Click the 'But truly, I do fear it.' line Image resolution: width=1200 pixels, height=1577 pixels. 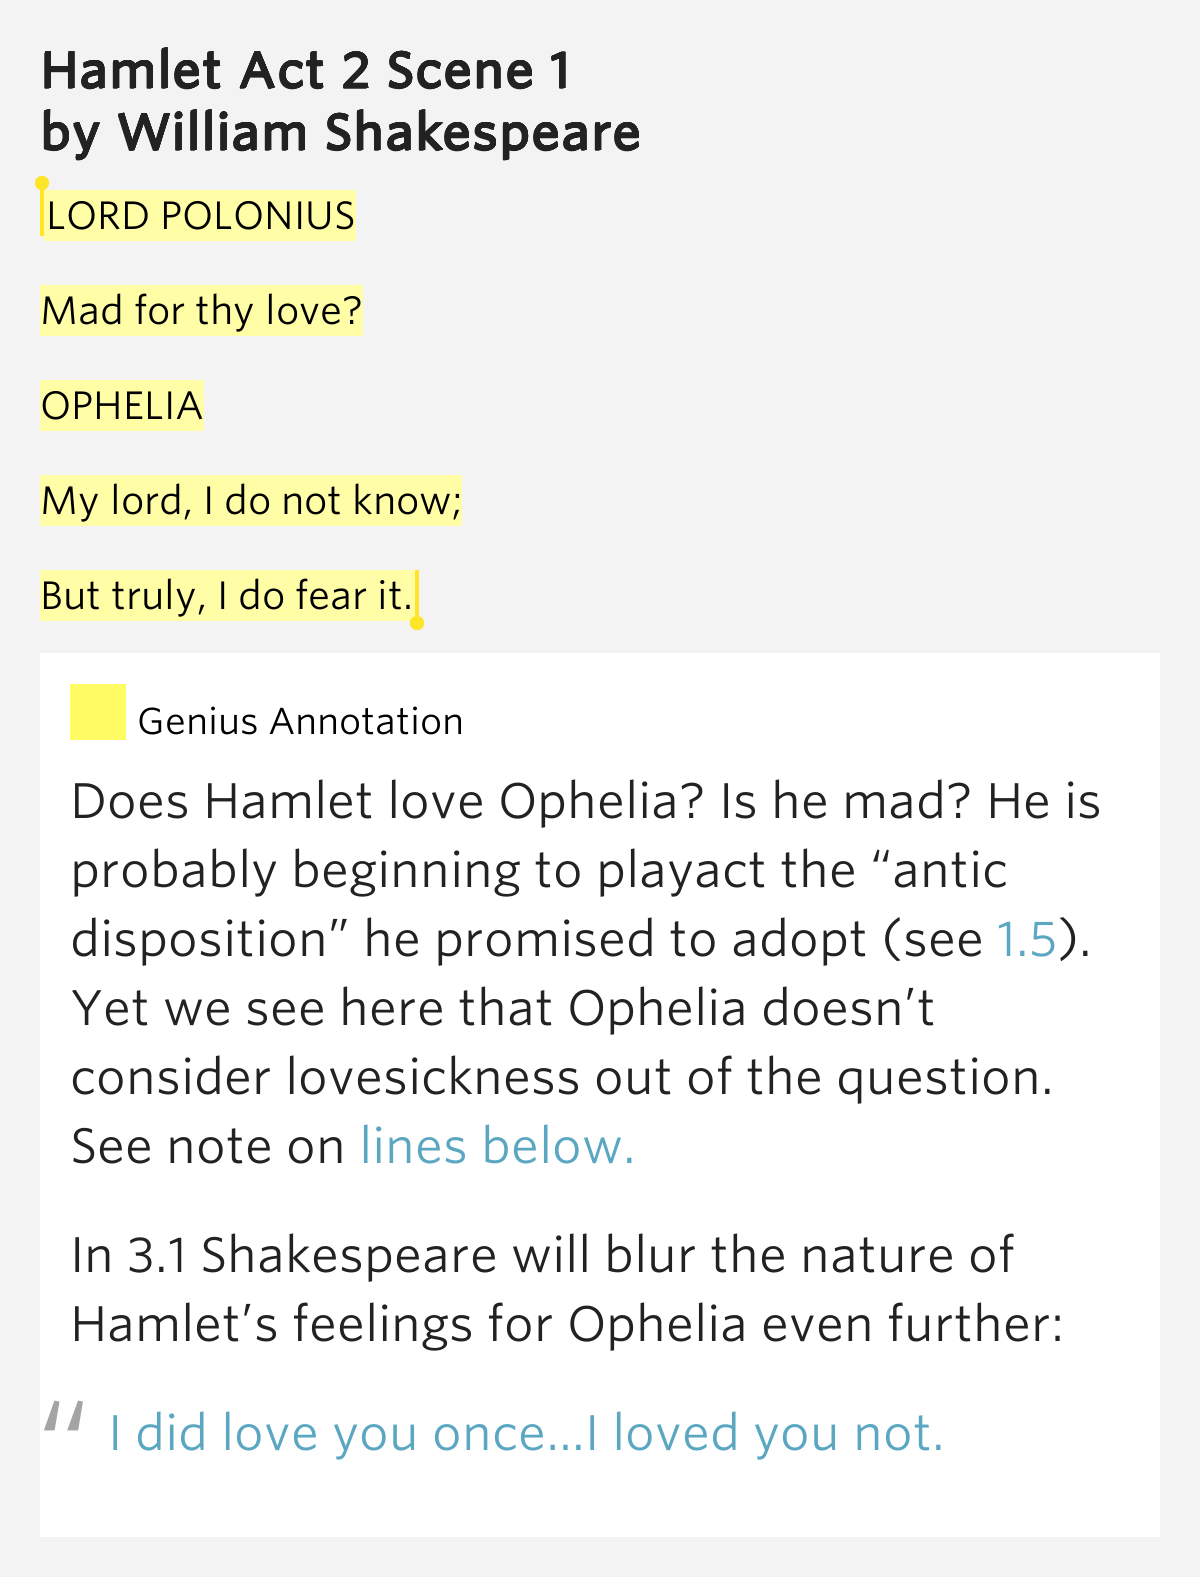227,596
